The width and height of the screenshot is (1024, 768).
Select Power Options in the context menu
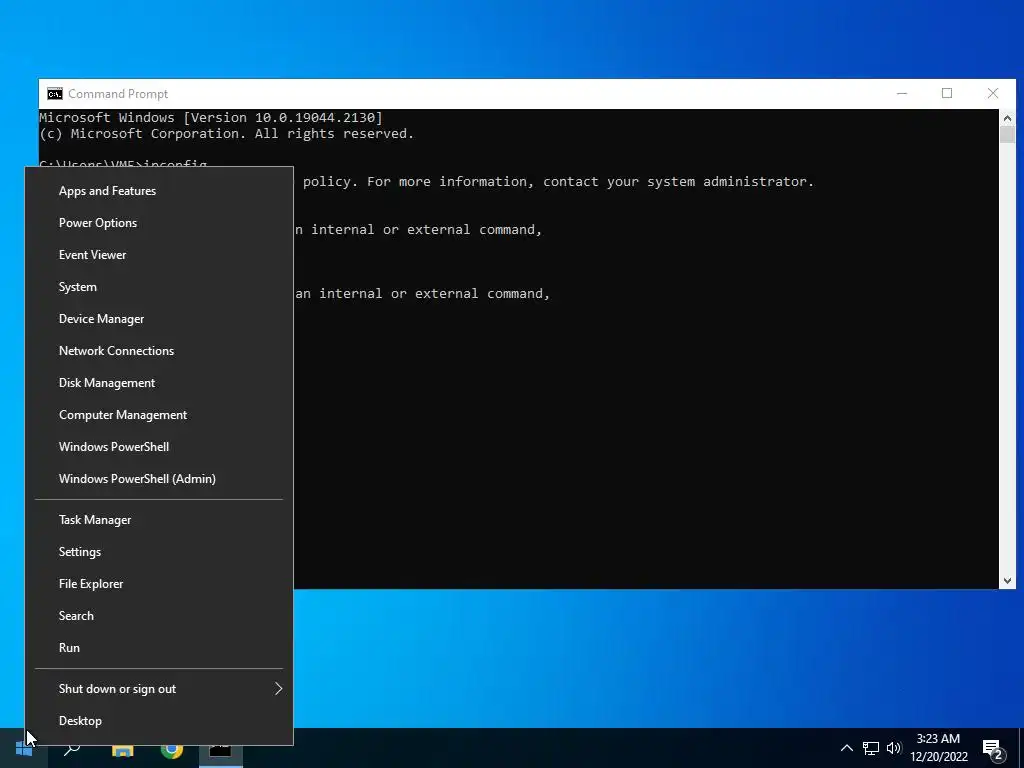[x=159, y=223]
